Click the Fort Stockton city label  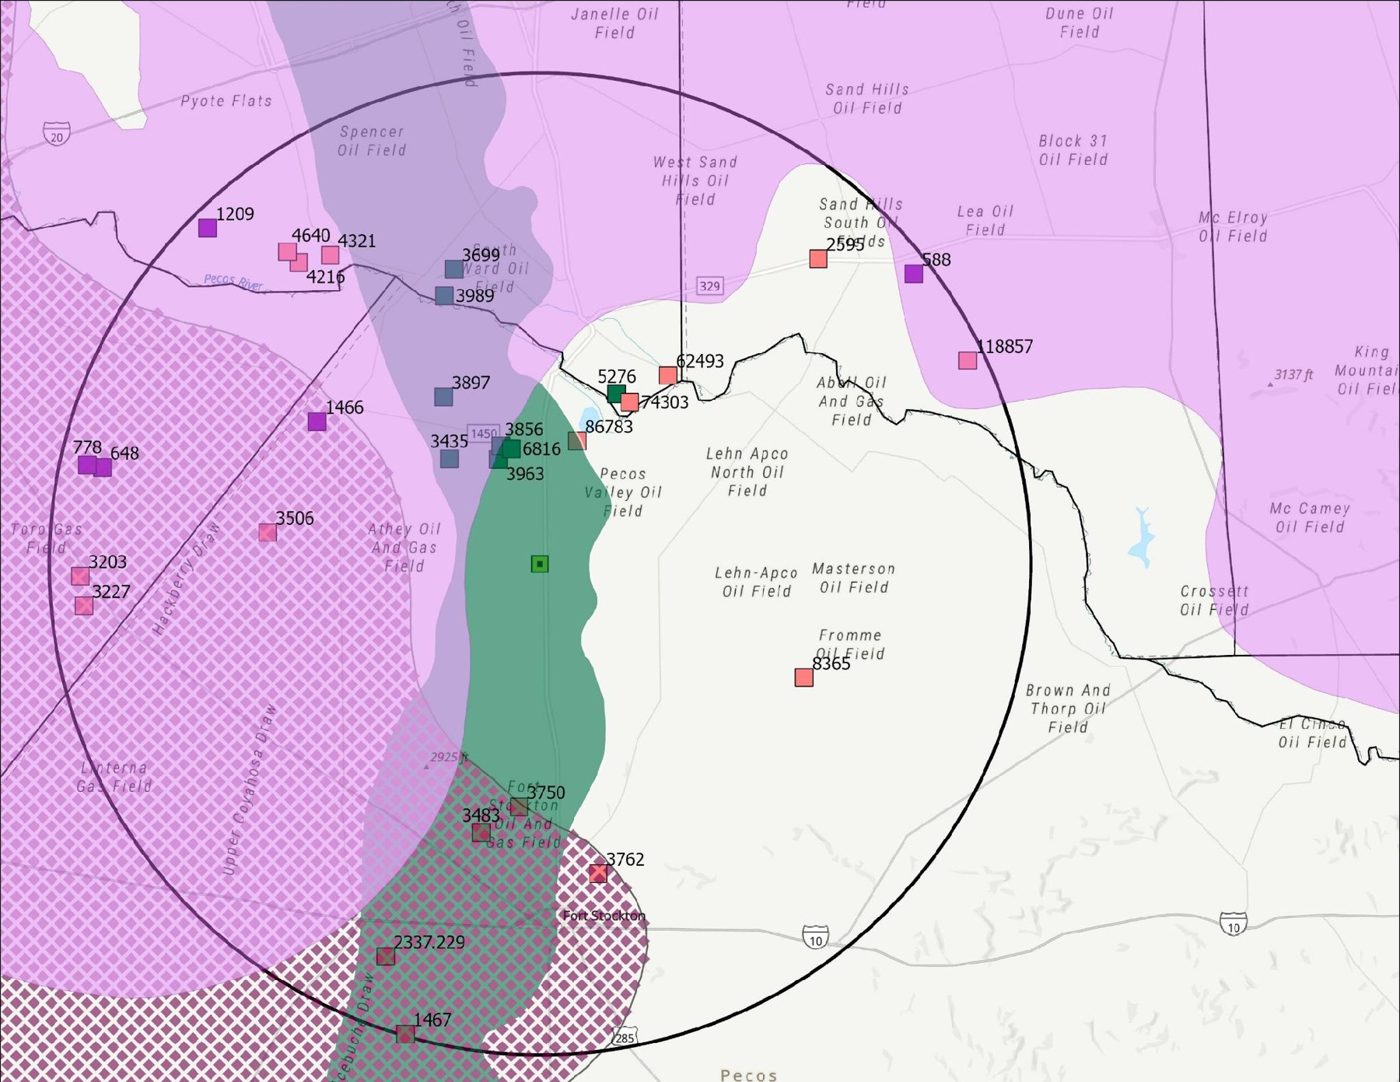(604, 916)
